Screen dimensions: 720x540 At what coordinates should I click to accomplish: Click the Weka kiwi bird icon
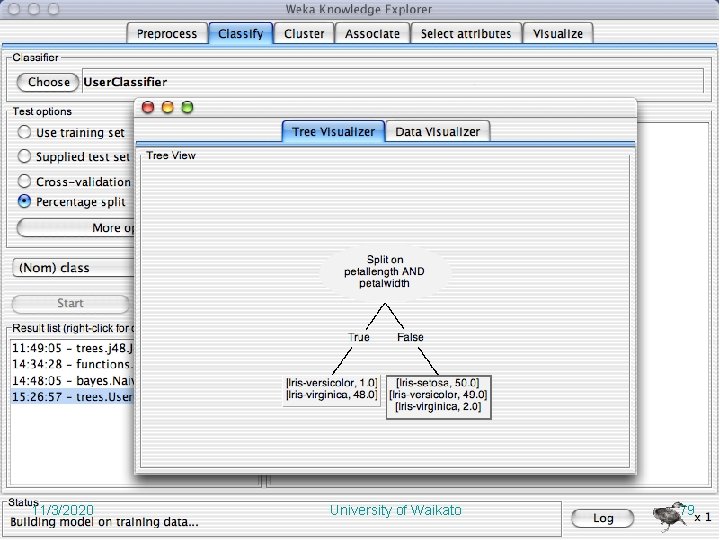click(x=668, y=517)
